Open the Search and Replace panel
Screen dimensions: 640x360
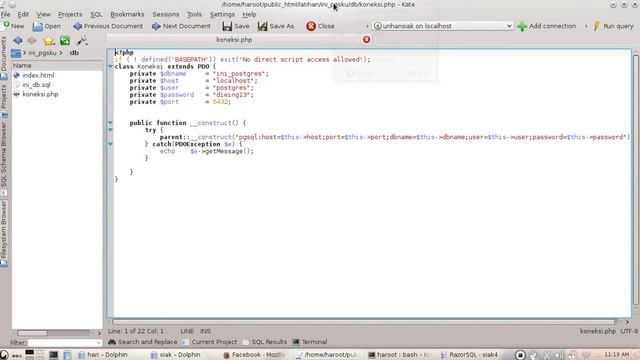pos(142,342)
